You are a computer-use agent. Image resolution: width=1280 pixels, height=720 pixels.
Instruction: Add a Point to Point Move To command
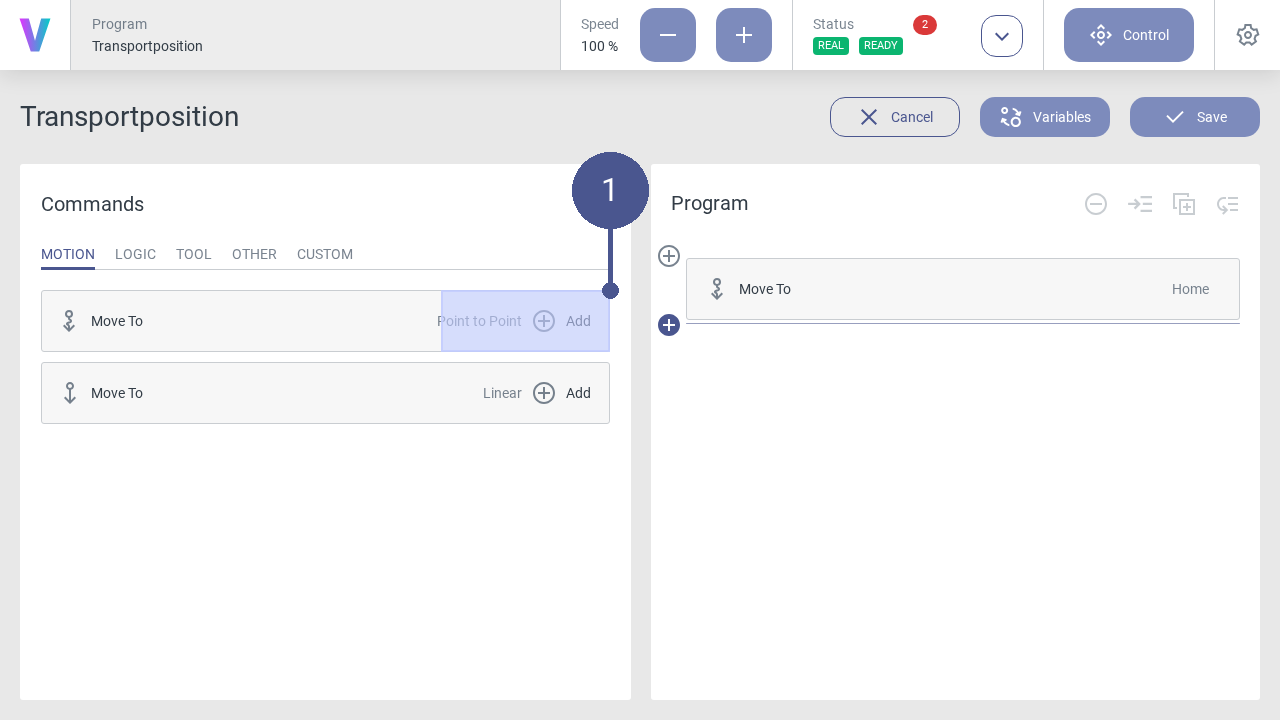pyautogui.click(x=561, y=321)
